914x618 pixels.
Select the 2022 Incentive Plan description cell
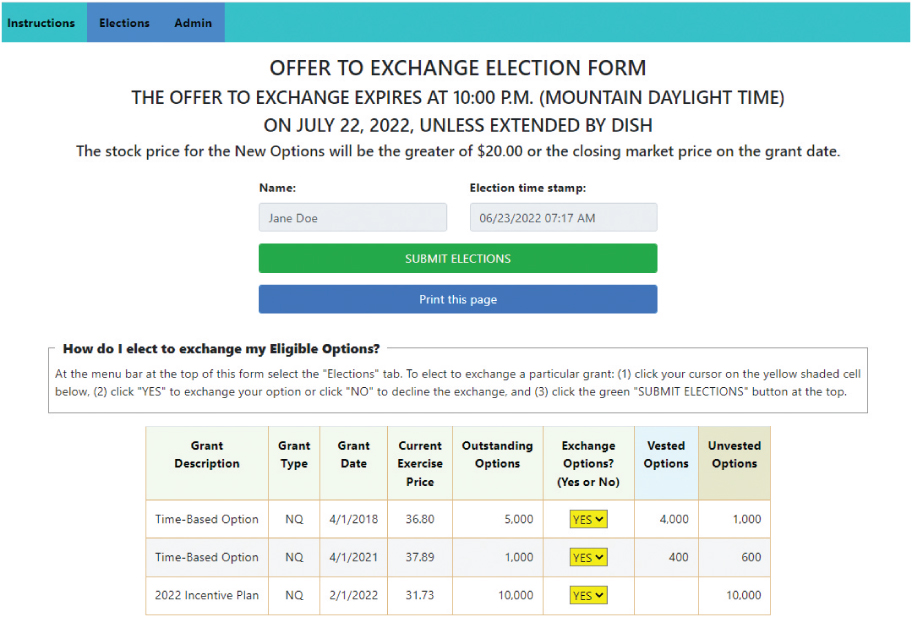207,595
